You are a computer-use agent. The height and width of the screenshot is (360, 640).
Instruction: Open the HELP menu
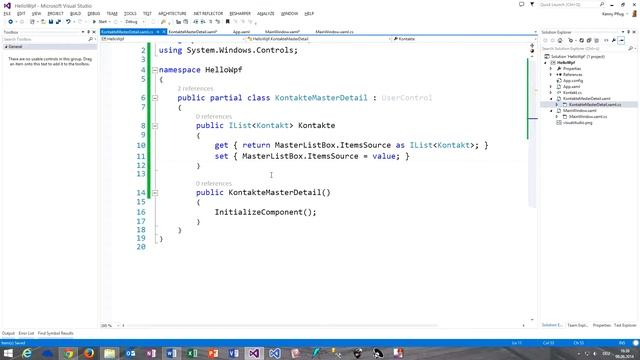pyautogui.click(x=309, y=13)
